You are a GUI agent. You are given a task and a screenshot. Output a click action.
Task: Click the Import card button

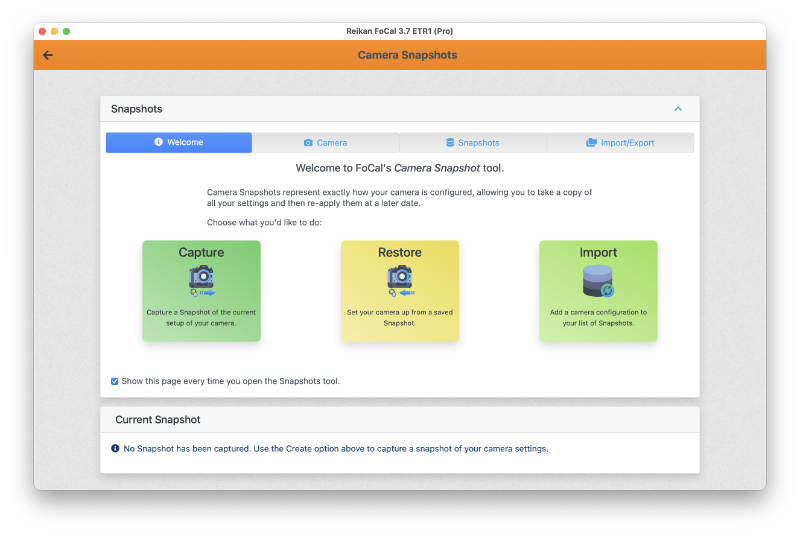click(x=598, y=291)
